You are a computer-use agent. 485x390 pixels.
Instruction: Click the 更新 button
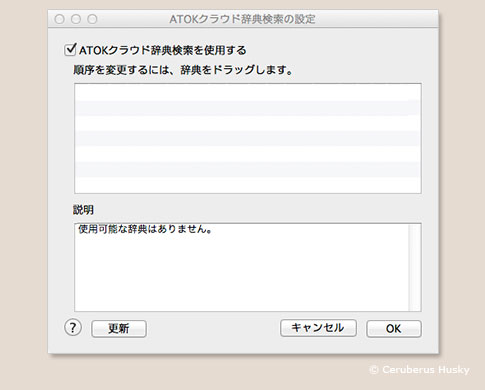[119, 329]
